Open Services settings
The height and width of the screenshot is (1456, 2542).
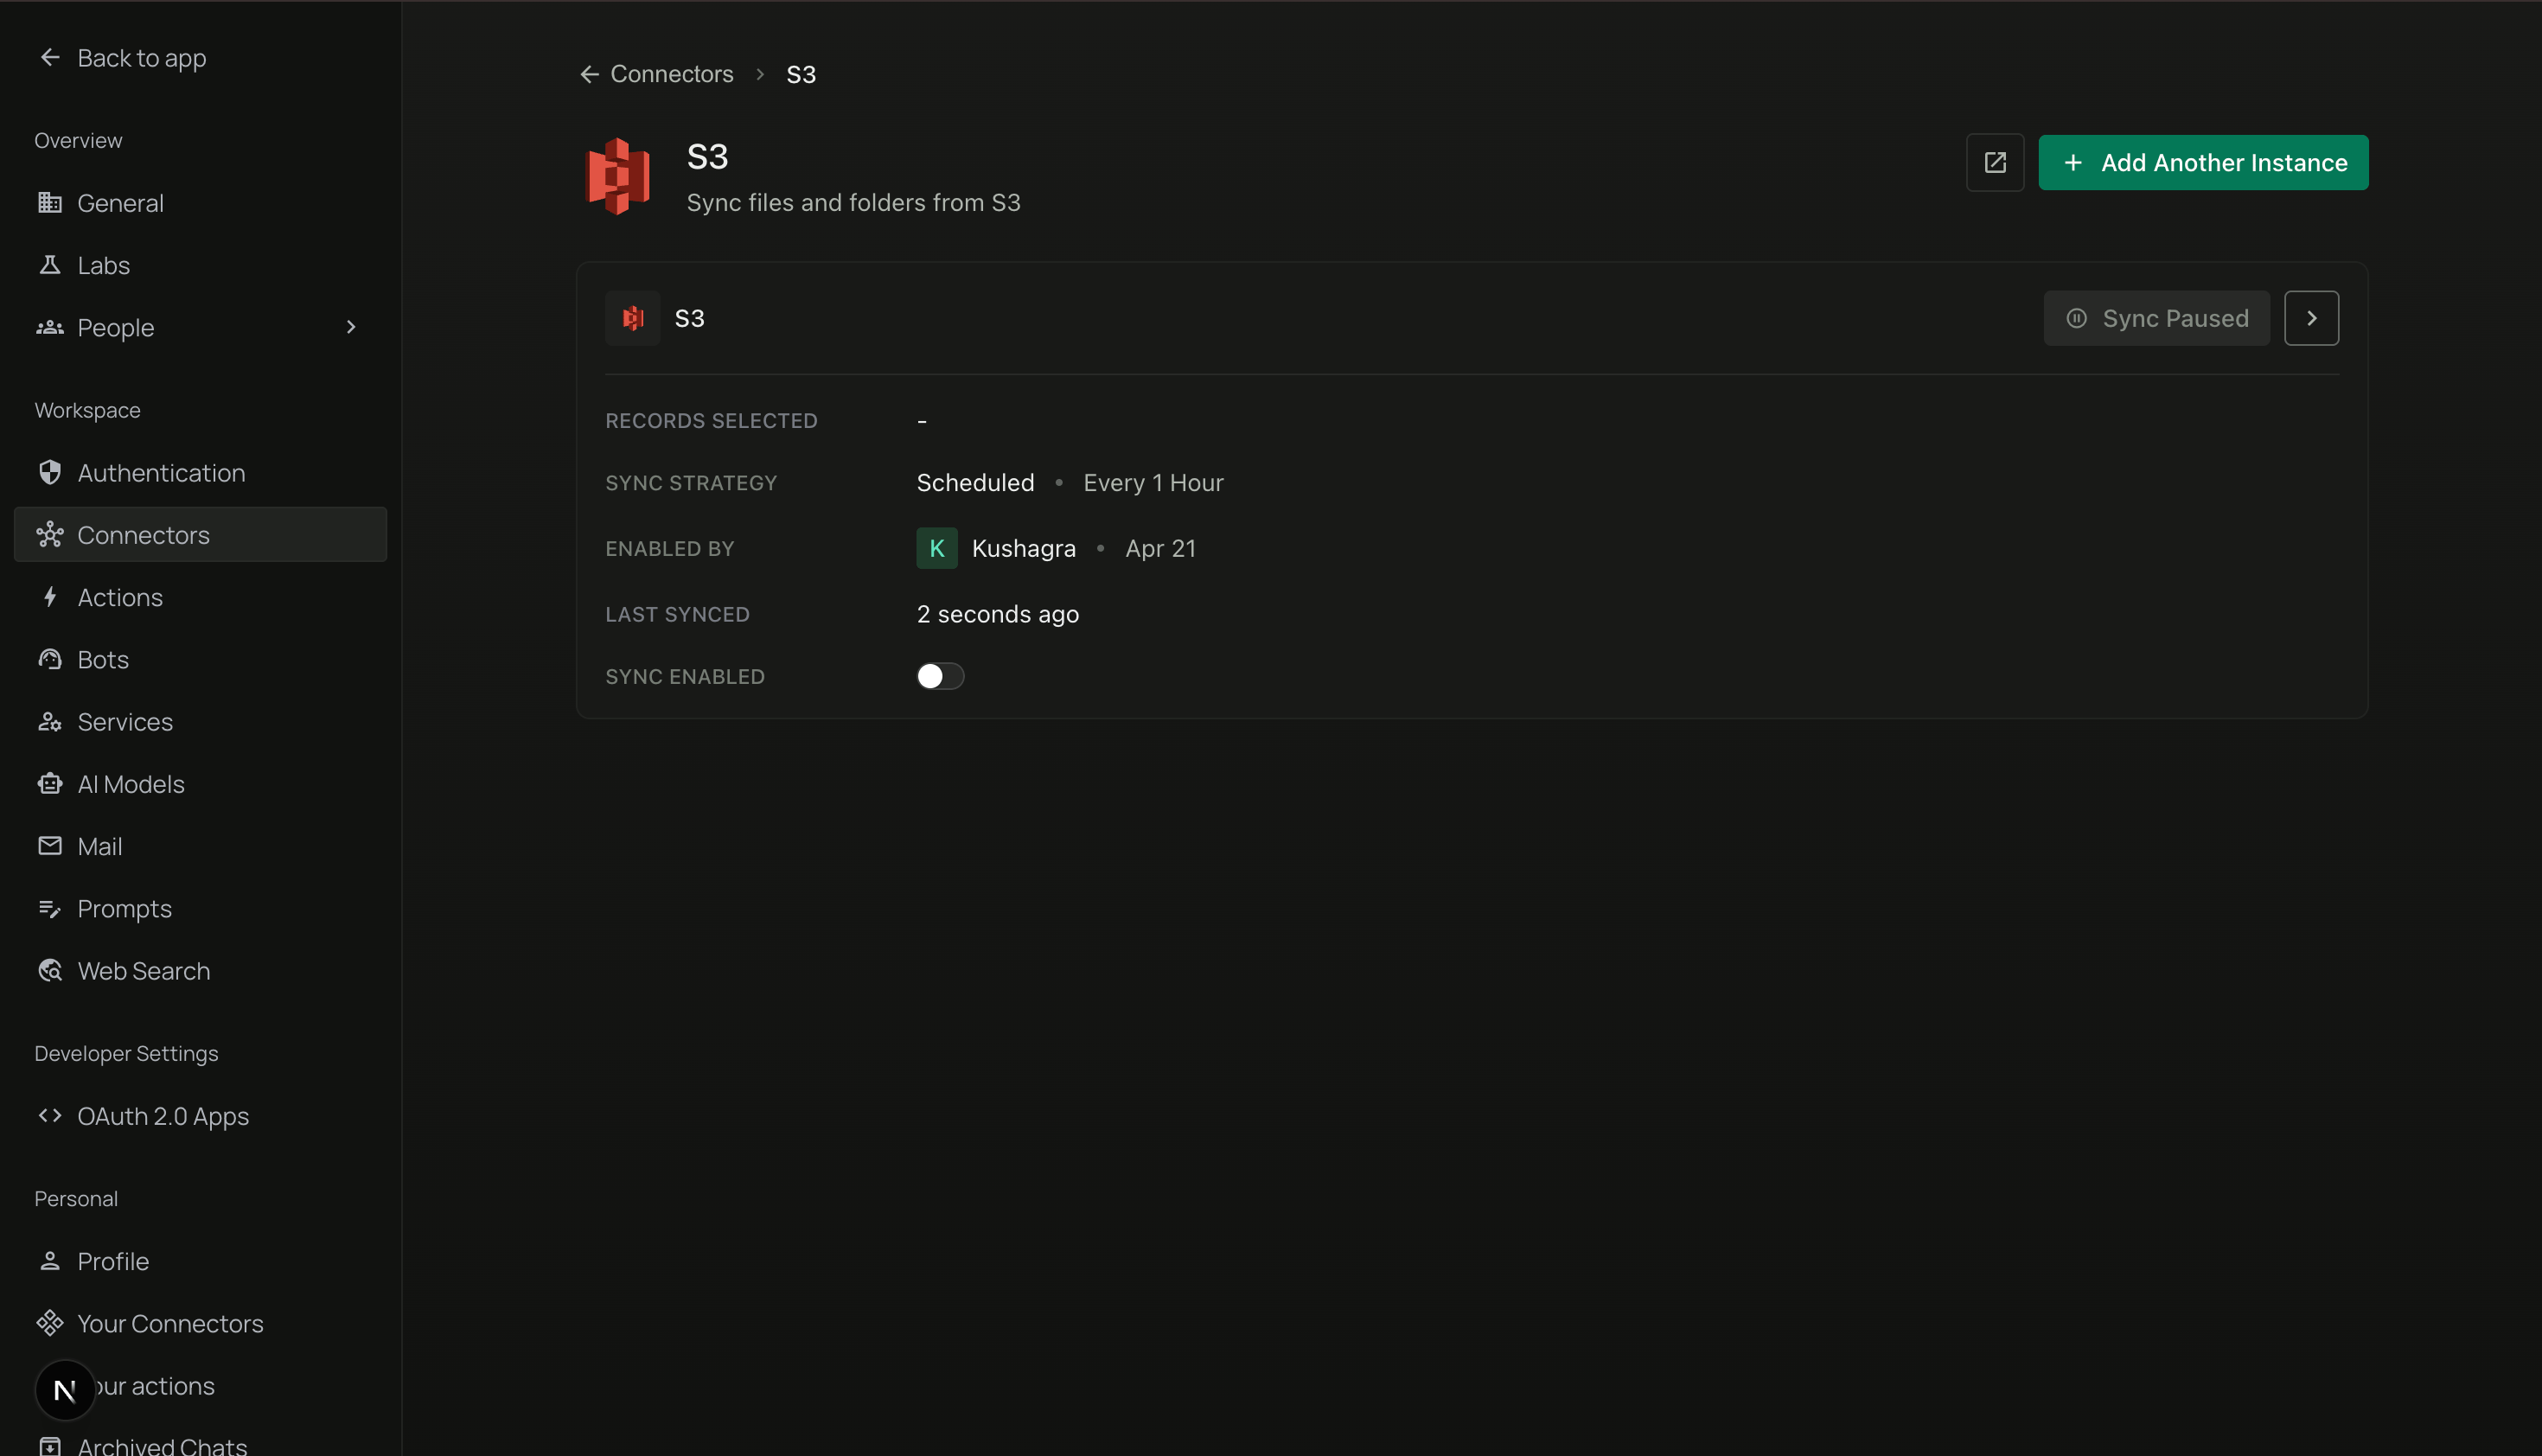coord(200,722)
